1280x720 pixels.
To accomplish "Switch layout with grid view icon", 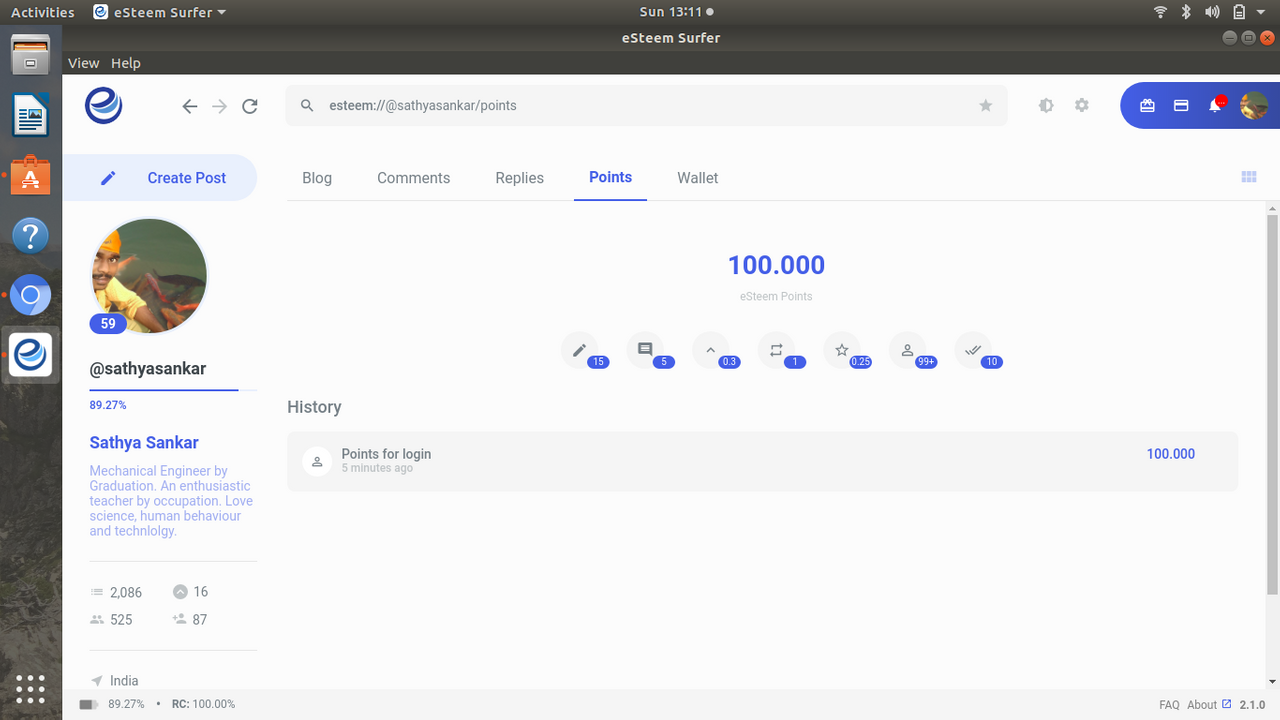I will point(1249,177).
